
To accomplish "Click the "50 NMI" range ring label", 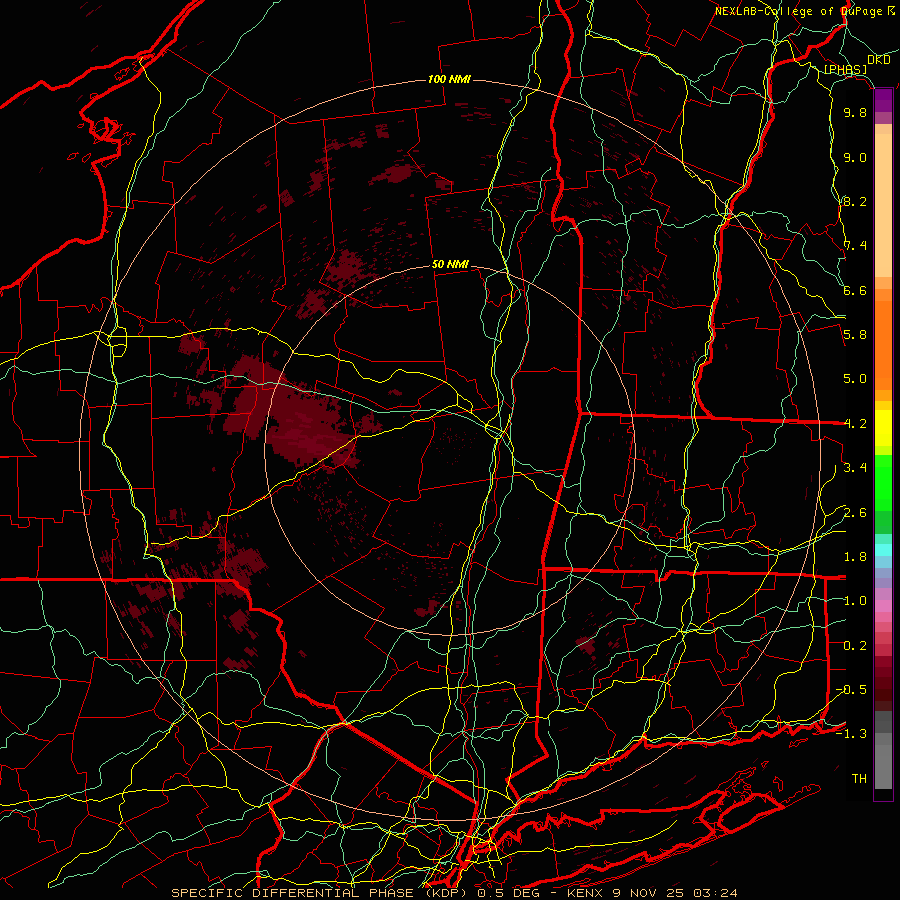I will point(450,265).
